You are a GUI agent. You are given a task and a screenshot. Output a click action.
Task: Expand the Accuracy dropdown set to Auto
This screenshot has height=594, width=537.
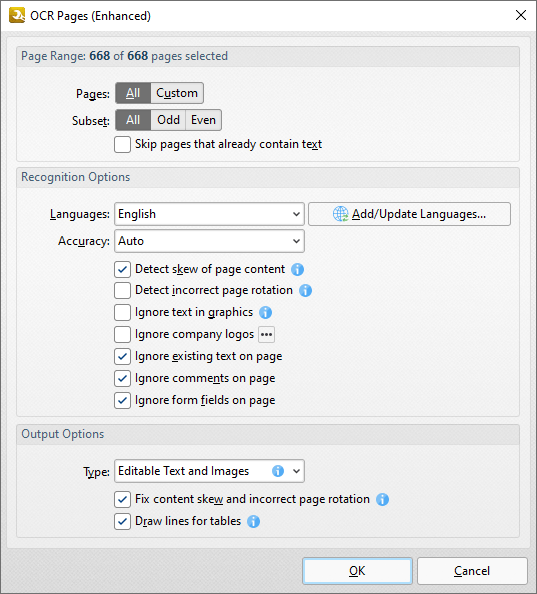pyautogui.click(x=209, y=241)
